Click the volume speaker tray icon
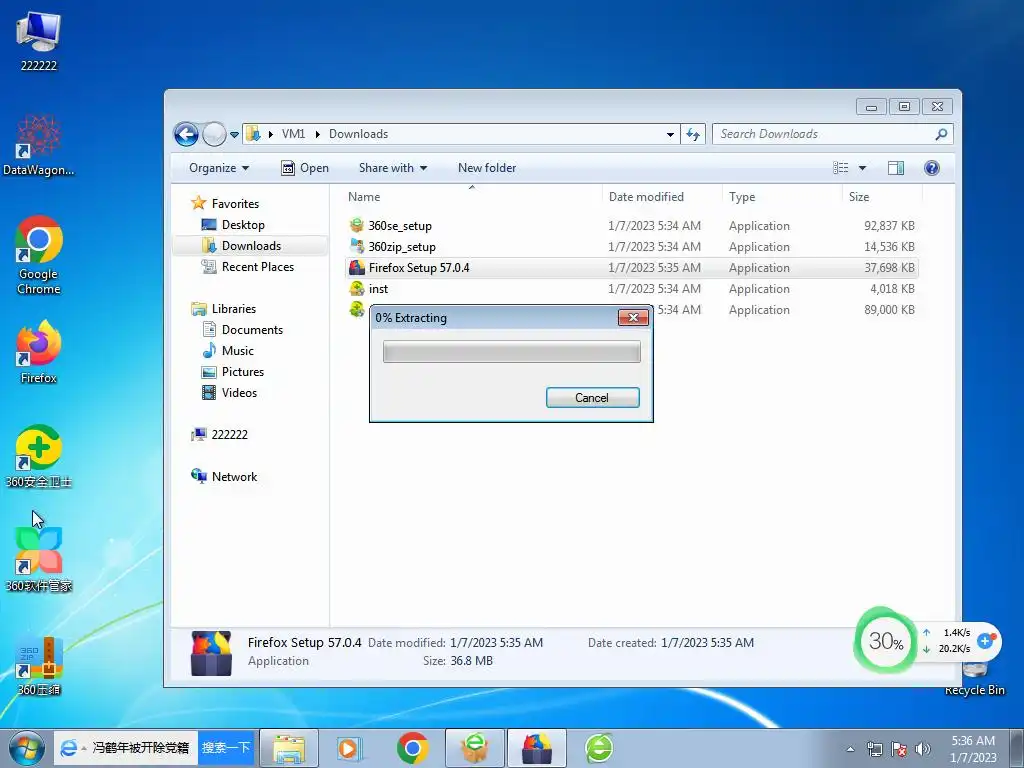 [x=923, y=749]
